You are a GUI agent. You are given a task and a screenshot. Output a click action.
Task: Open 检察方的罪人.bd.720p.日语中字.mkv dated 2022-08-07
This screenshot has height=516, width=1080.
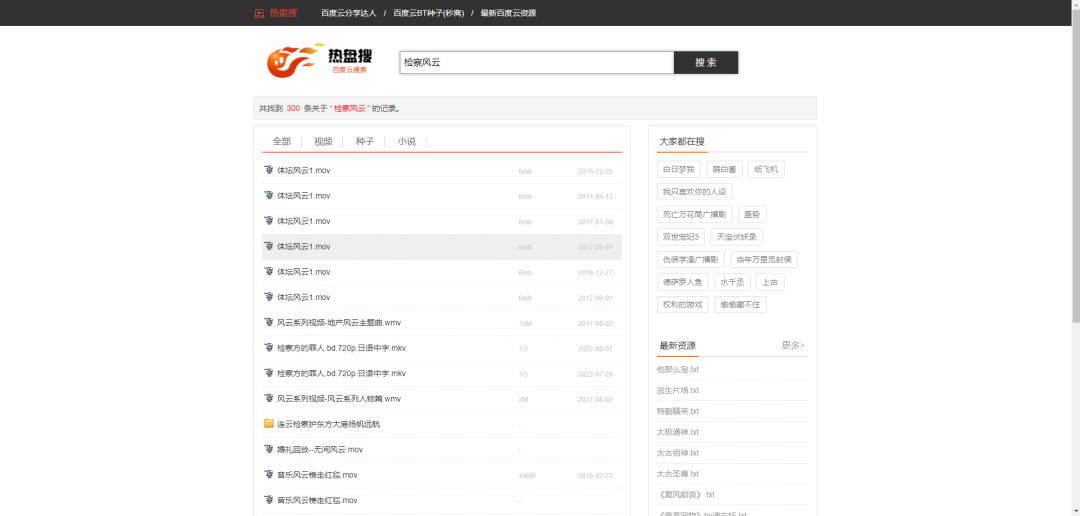(x=341, y=348)
